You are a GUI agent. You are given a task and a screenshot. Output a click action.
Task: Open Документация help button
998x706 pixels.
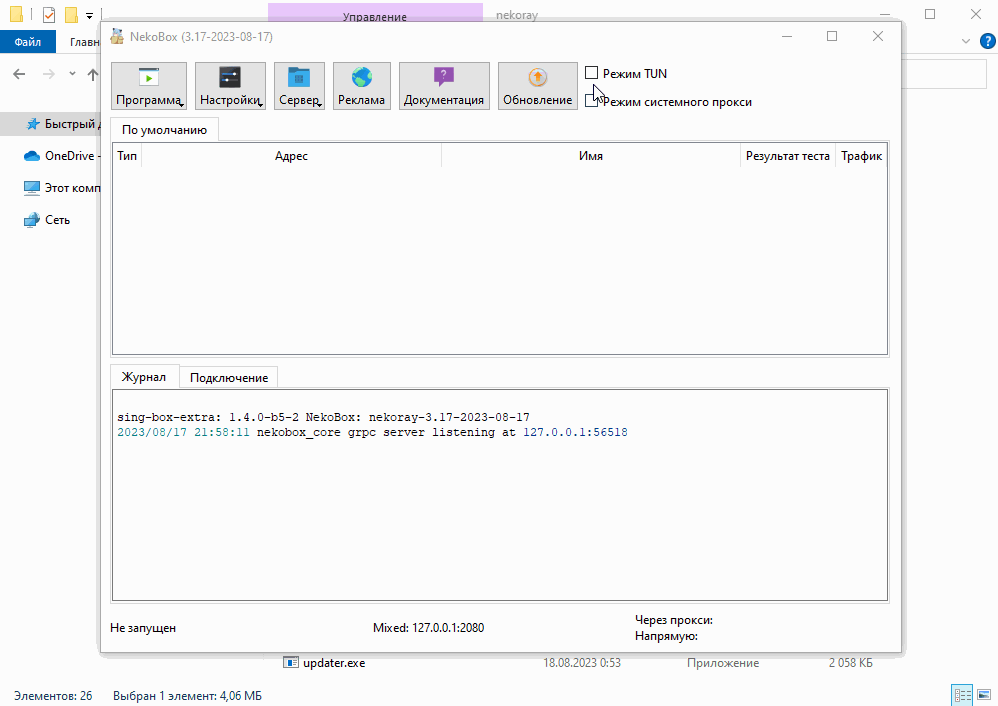coord(444,86)
